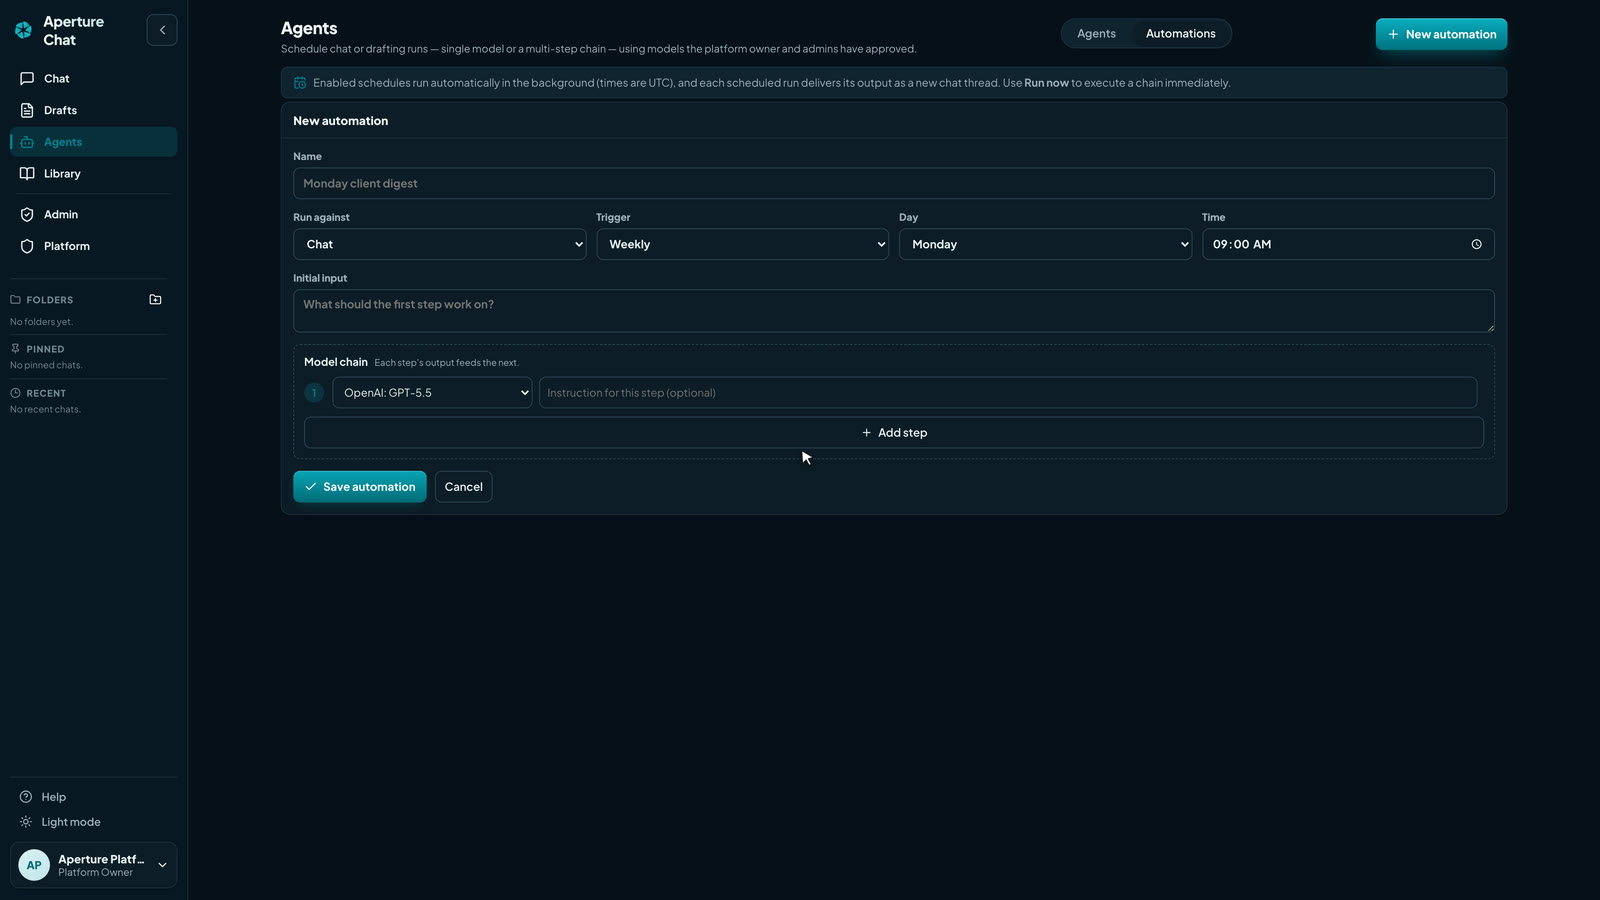
Task: Click the pin icon beside Pinned
Action: click(x=15, y=349)
